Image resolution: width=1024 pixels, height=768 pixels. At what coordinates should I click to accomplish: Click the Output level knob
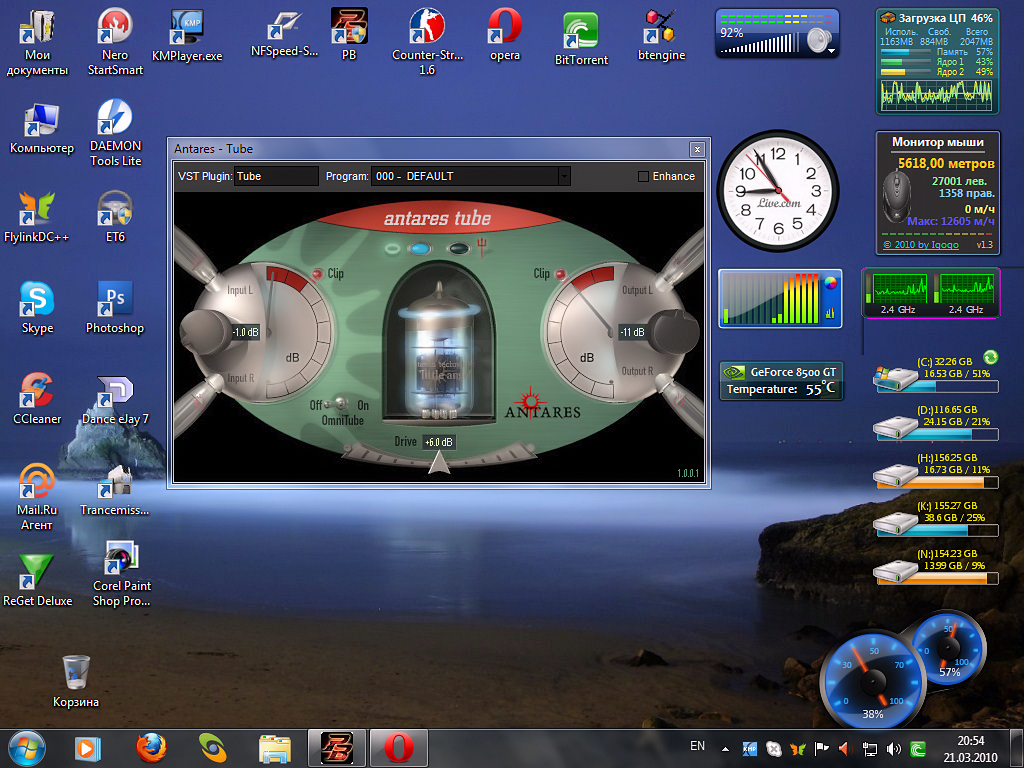tap(673, 329)
